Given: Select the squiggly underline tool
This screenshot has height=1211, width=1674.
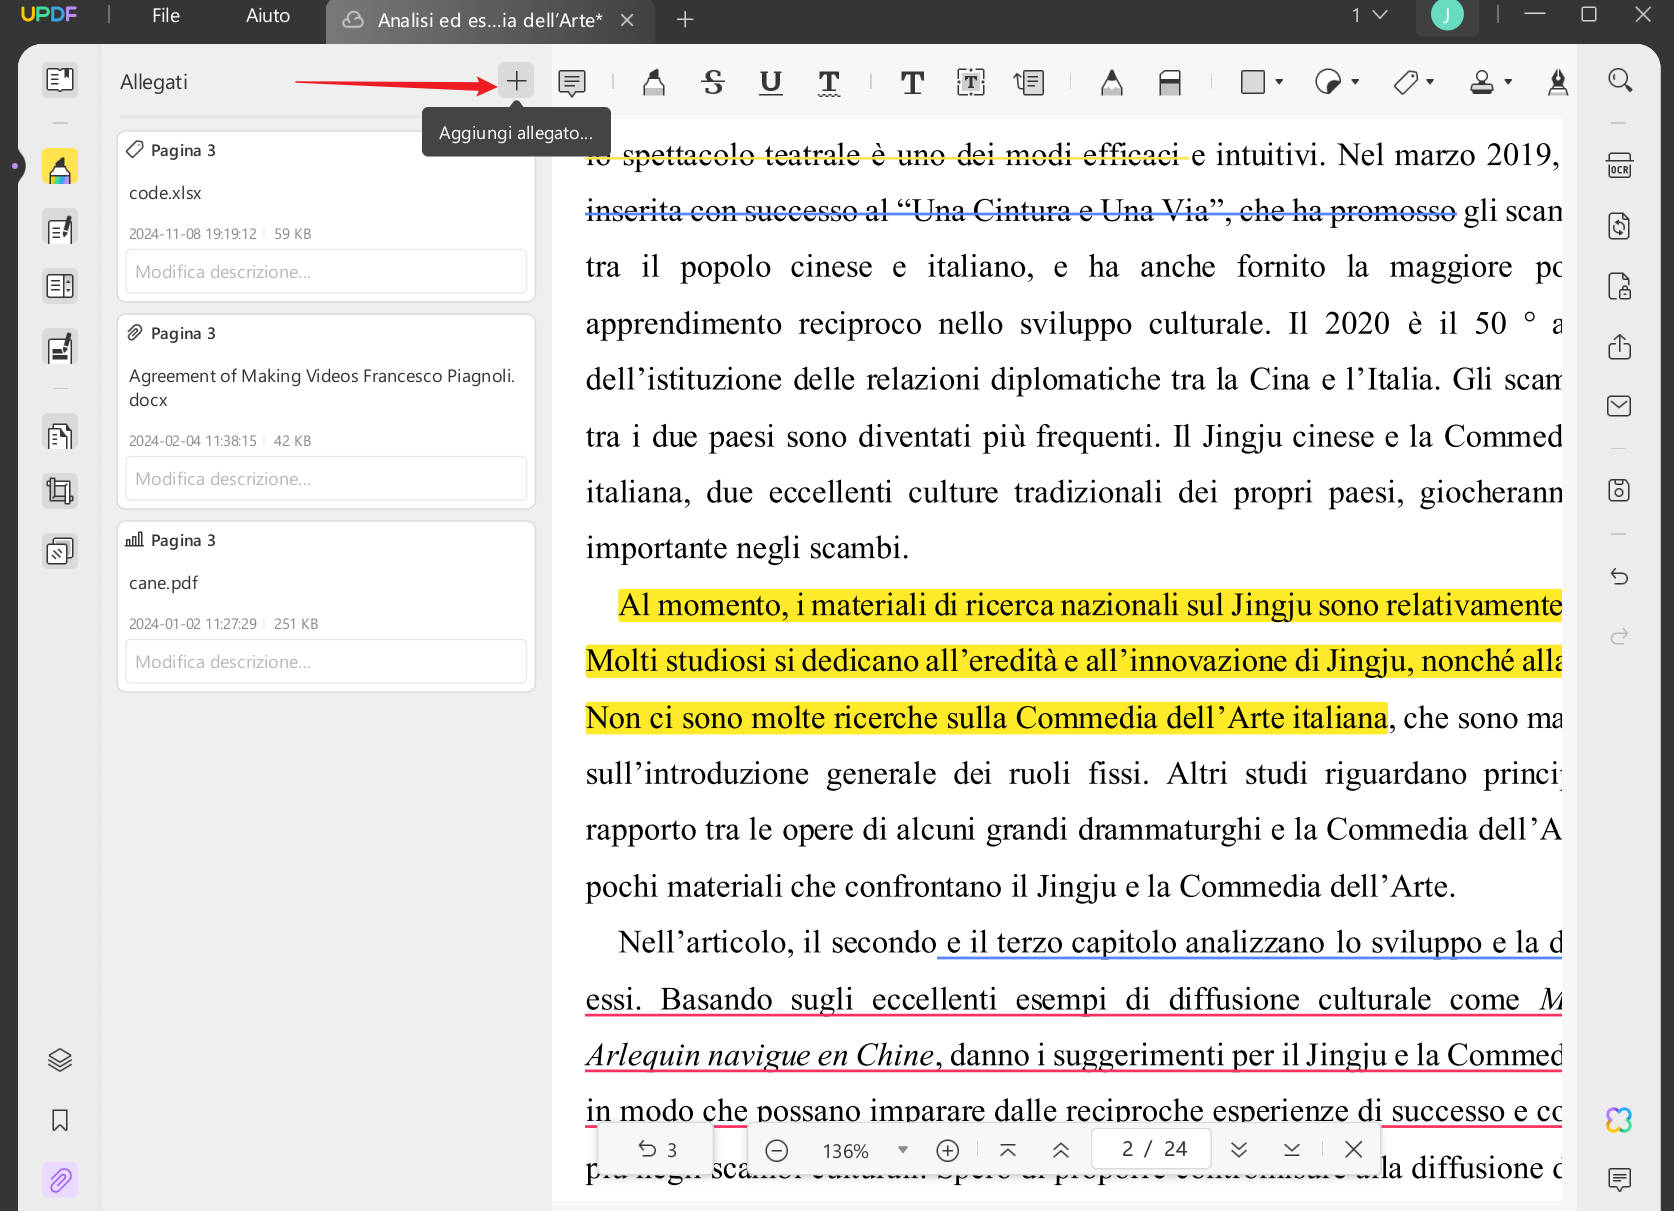Looking at the screenshot, I should 829,82.
